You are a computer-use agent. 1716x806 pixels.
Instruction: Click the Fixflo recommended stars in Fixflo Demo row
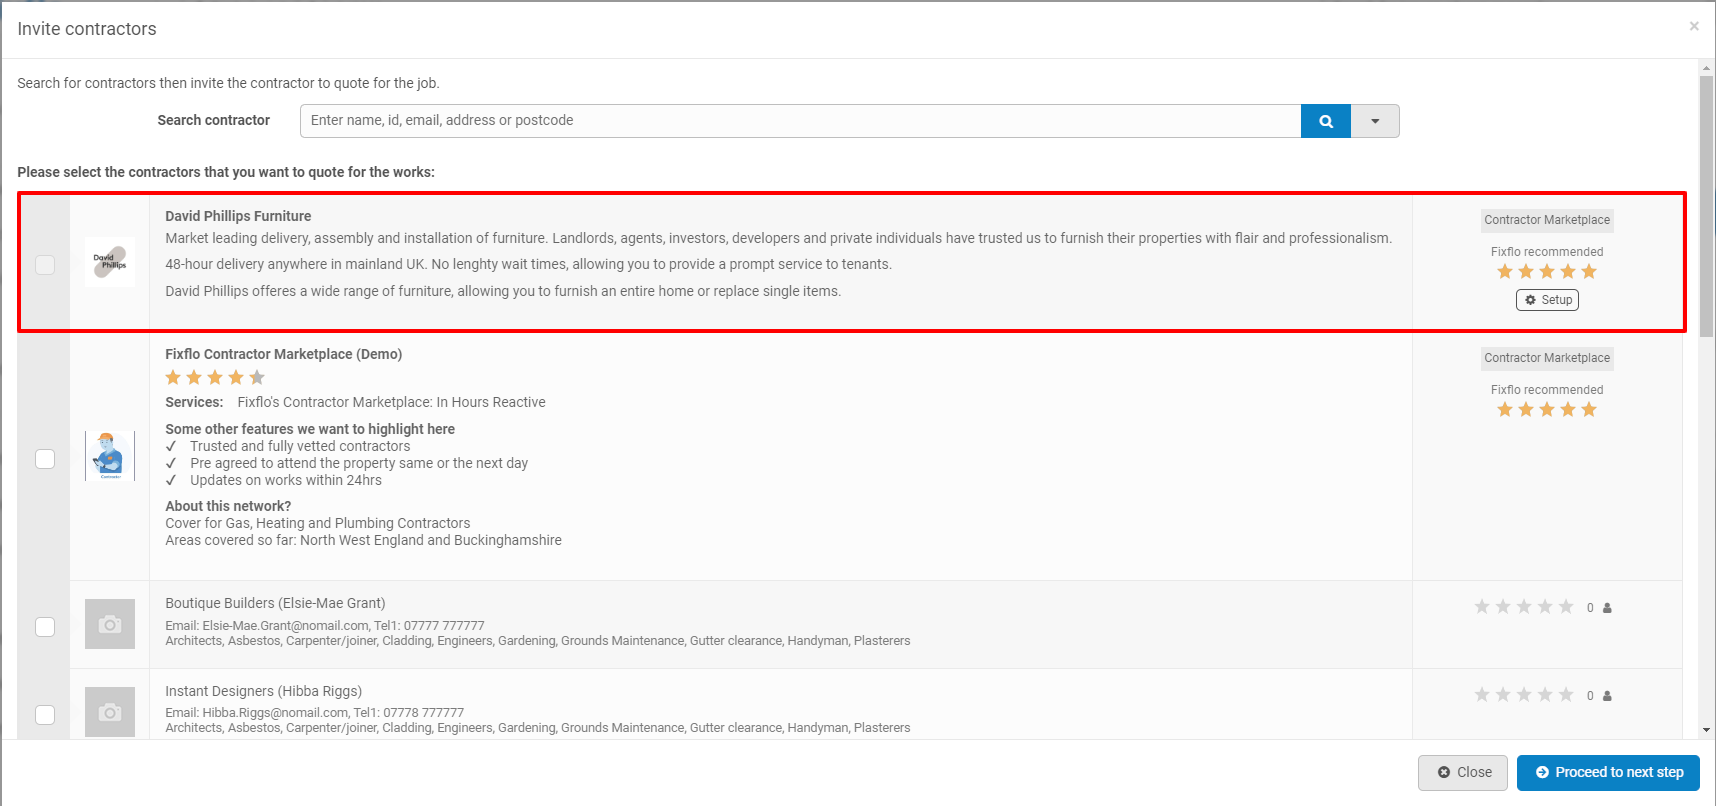[x=1547, y=410]
